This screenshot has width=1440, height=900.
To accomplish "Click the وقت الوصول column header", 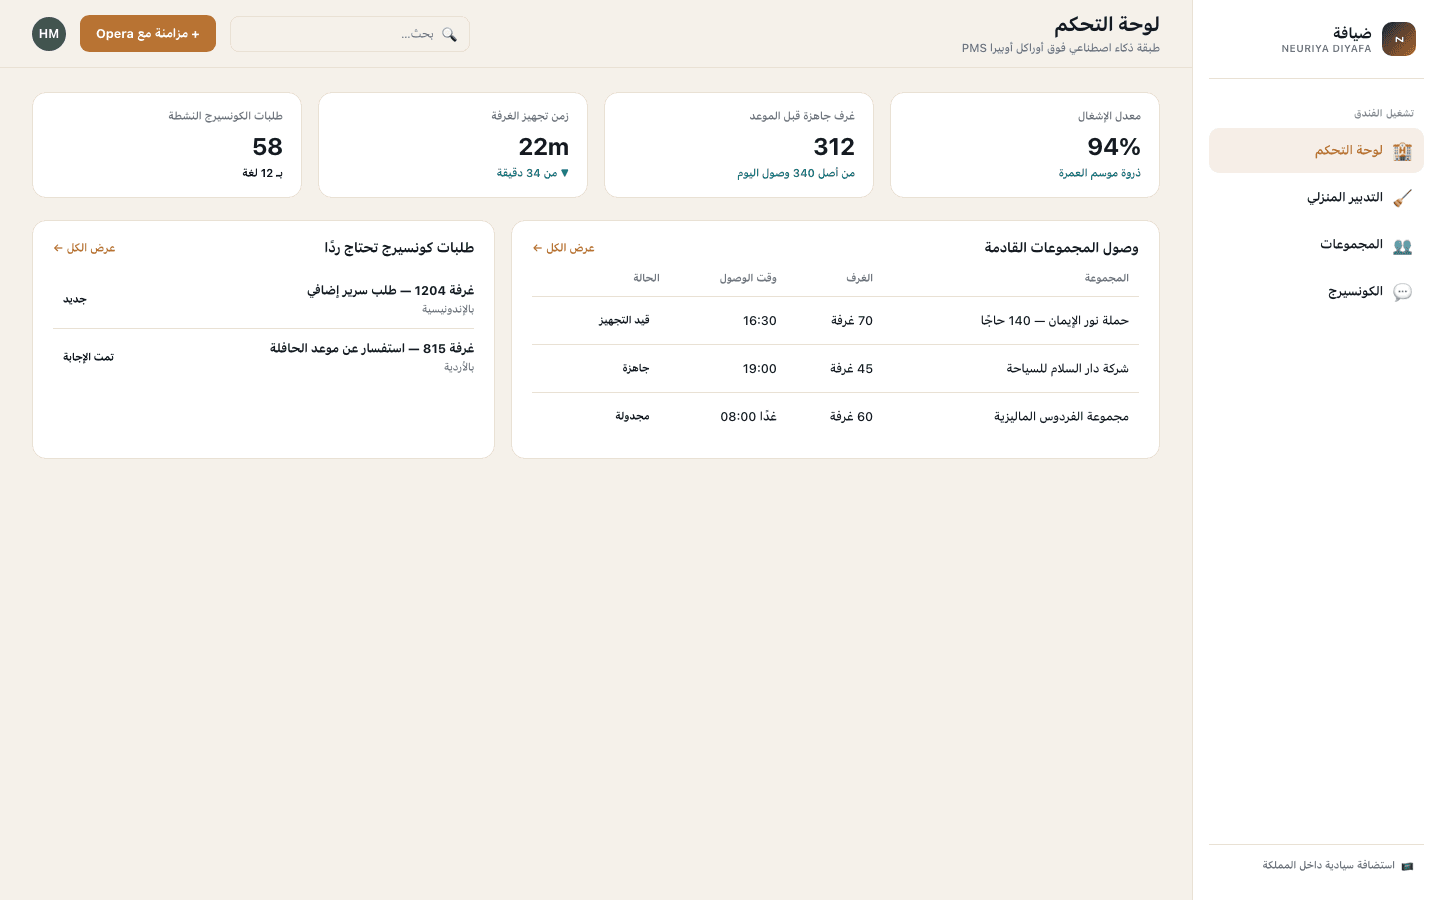I will pyautogui.click(x=748, y=278).
